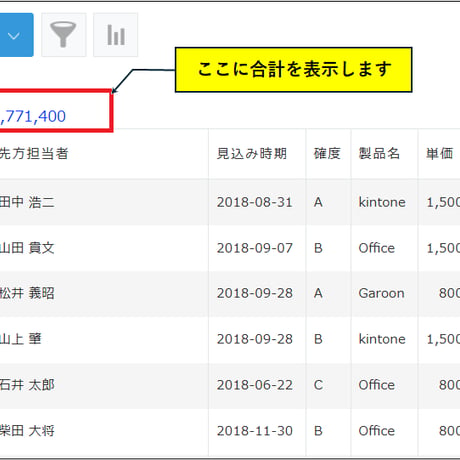Select the 山田 貴文 row name
The image size is (460, 460).
pos(27,248)
